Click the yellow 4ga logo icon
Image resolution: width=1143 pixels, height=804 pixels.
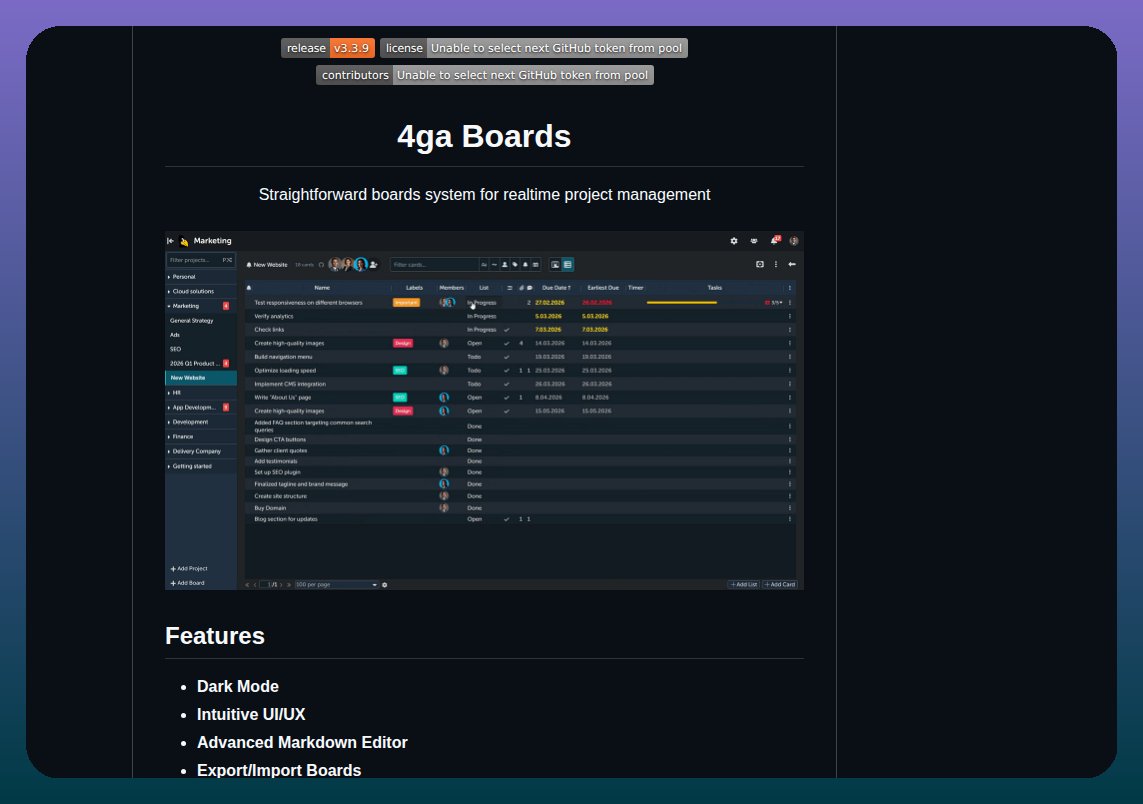(x=184, y=241)
